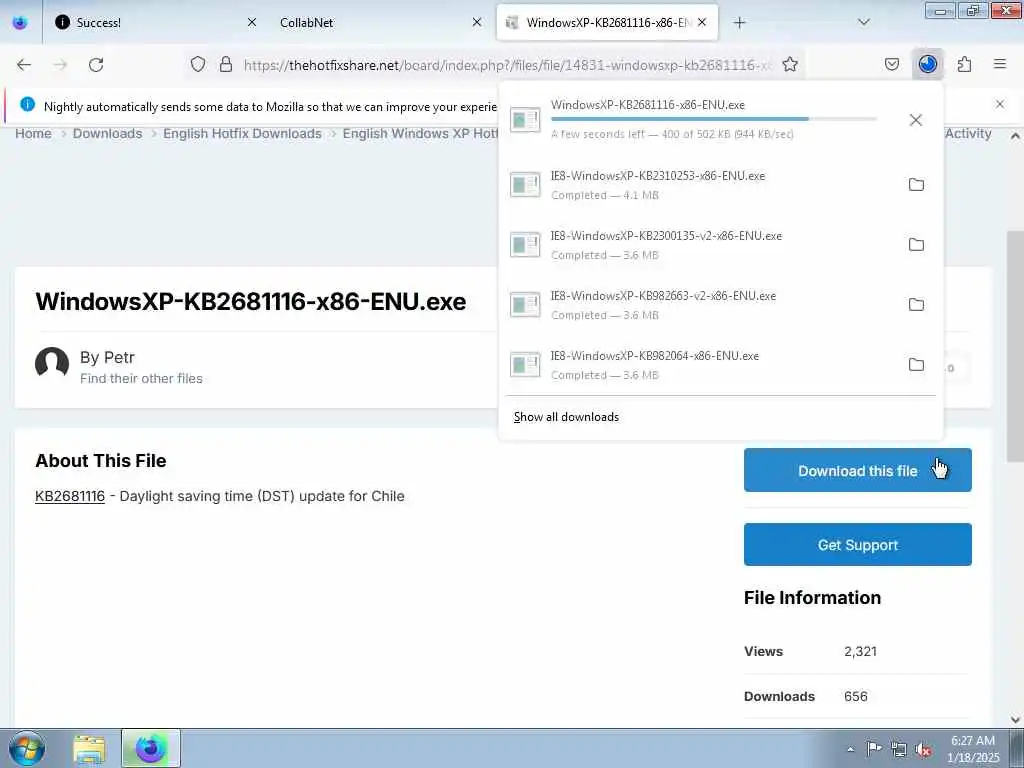The width and height of the screenshot is (1024, 768).
Task: Open Windows Explorer from the taskbar
Action: tap(89, 749)
